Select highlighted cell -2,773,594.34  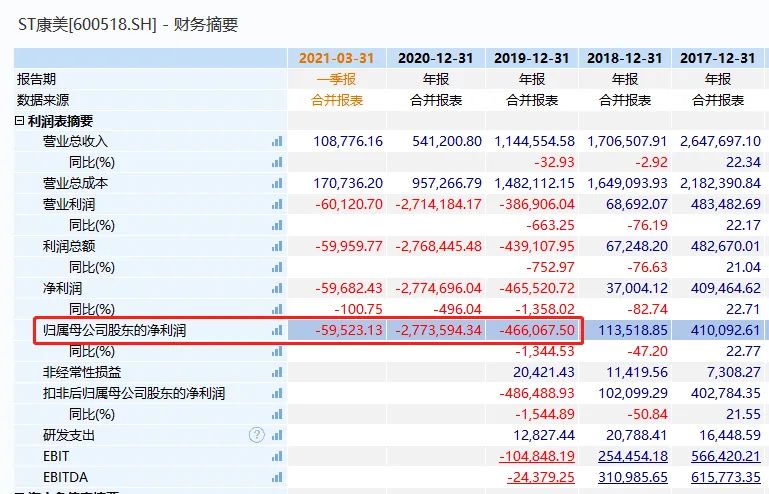439,330
